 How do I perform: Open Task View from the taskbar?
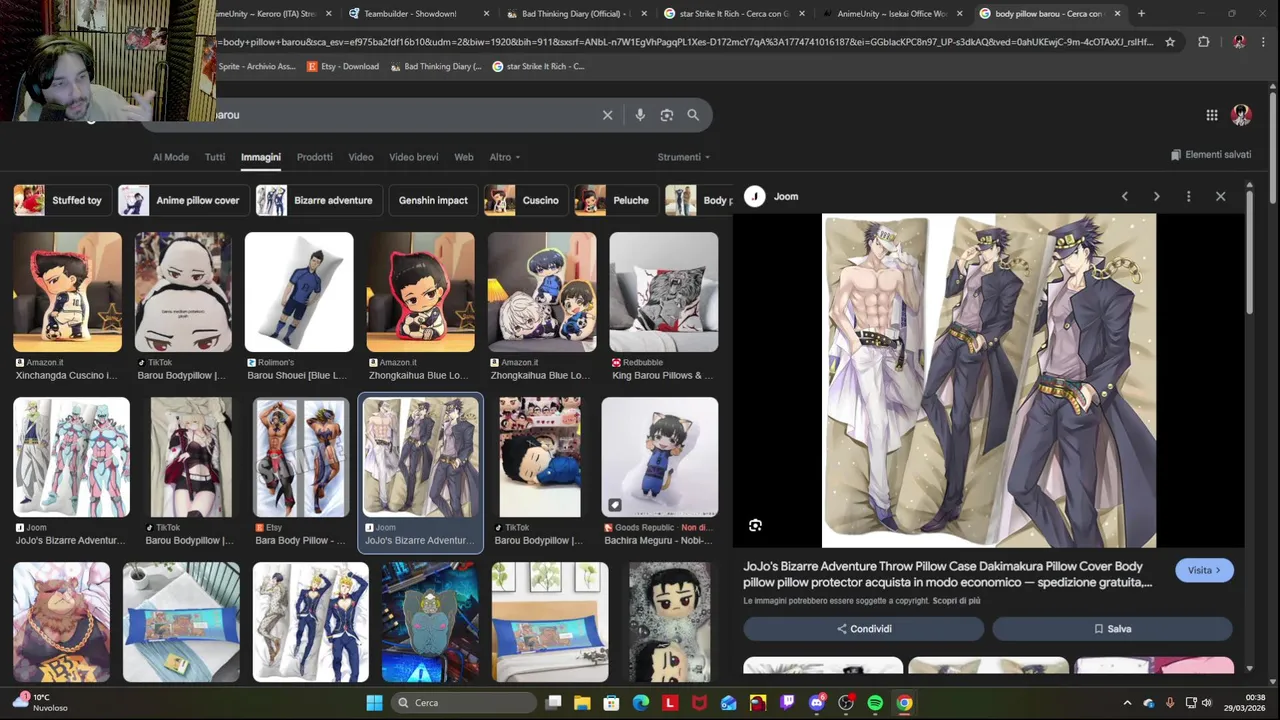coord(553,703)
